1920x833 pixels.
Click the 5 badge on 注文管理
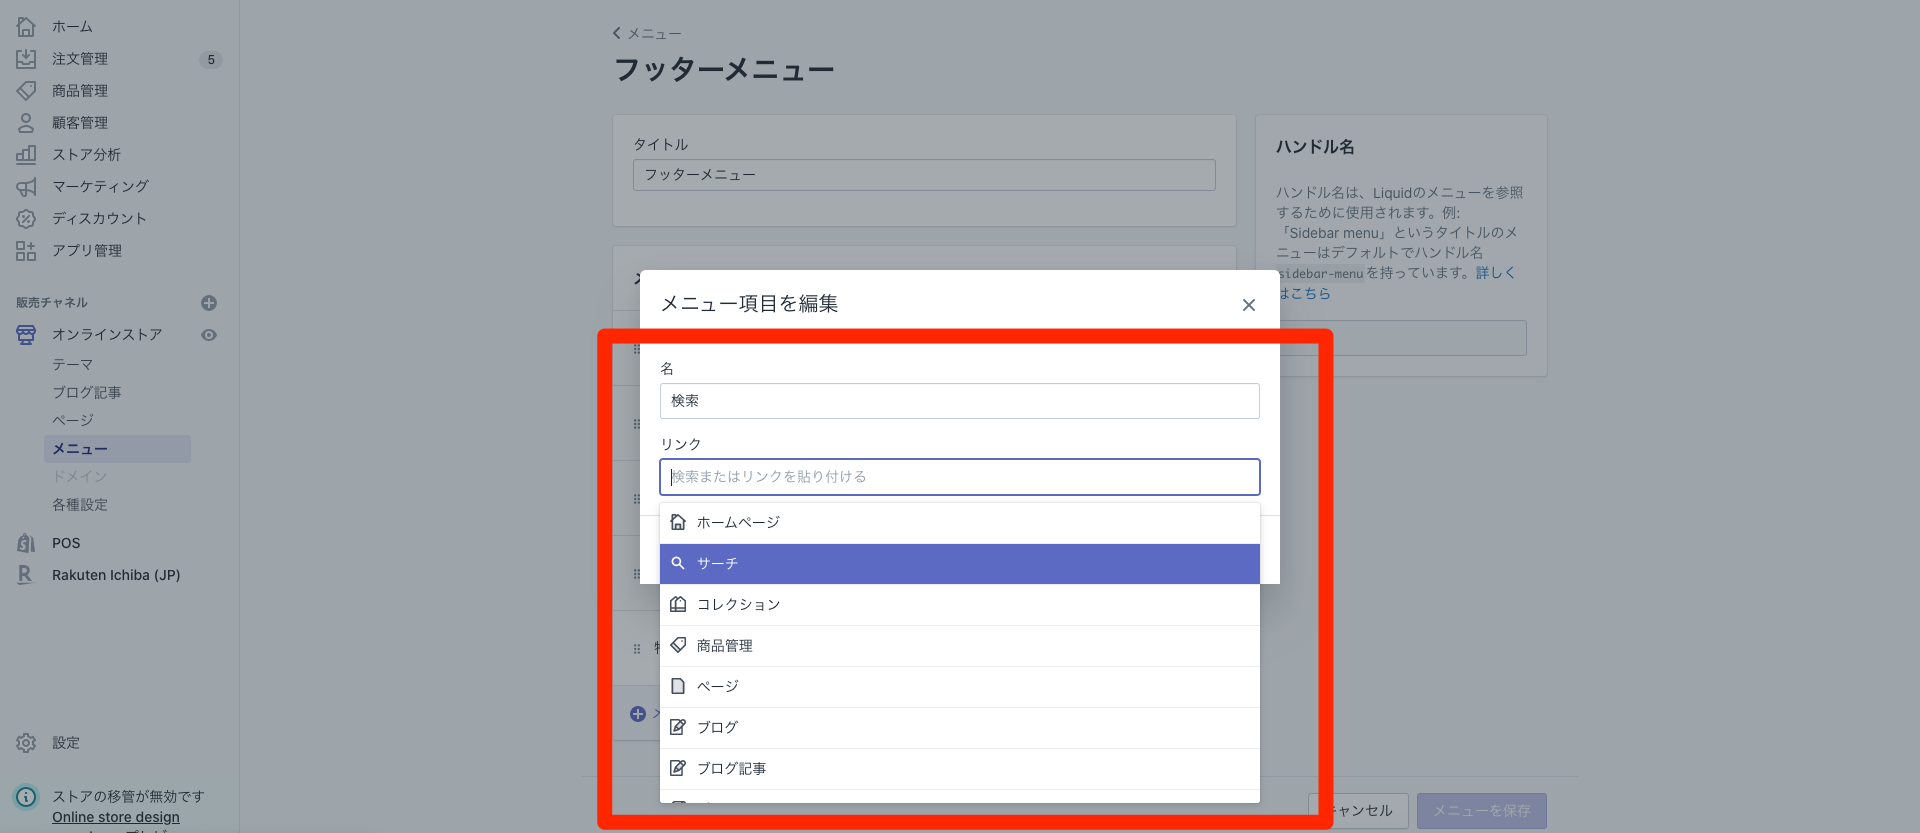pyautogui.click(x=210, y=60)
